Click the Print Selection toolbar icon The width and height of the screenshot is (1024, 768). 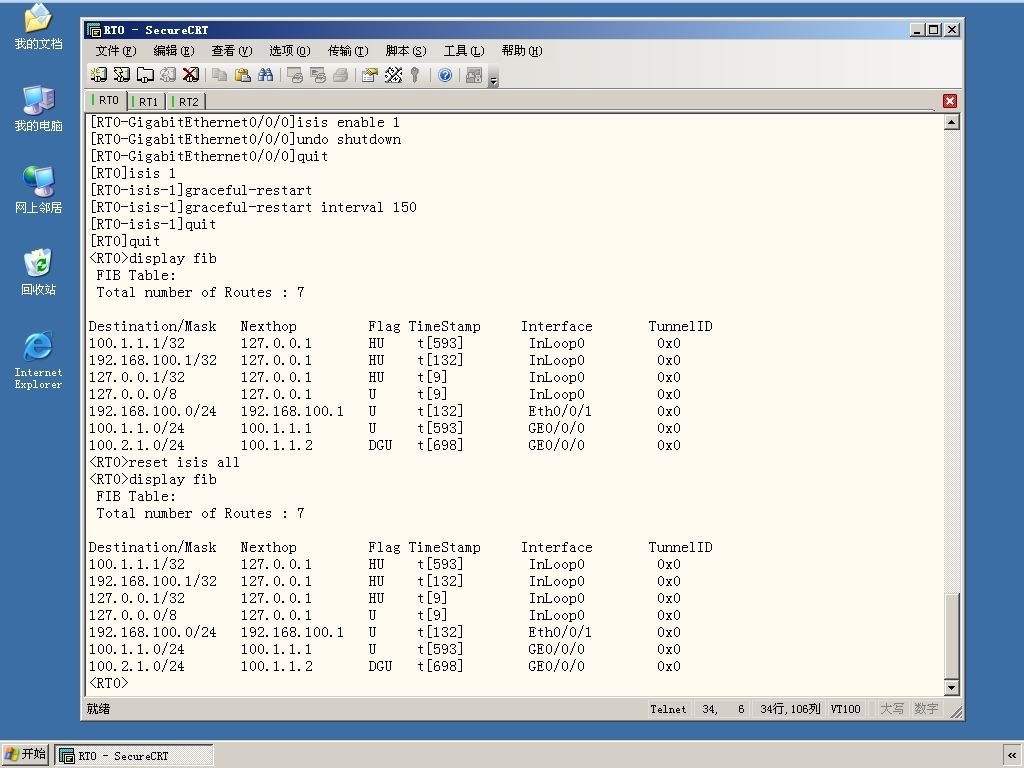coord(317,75)
